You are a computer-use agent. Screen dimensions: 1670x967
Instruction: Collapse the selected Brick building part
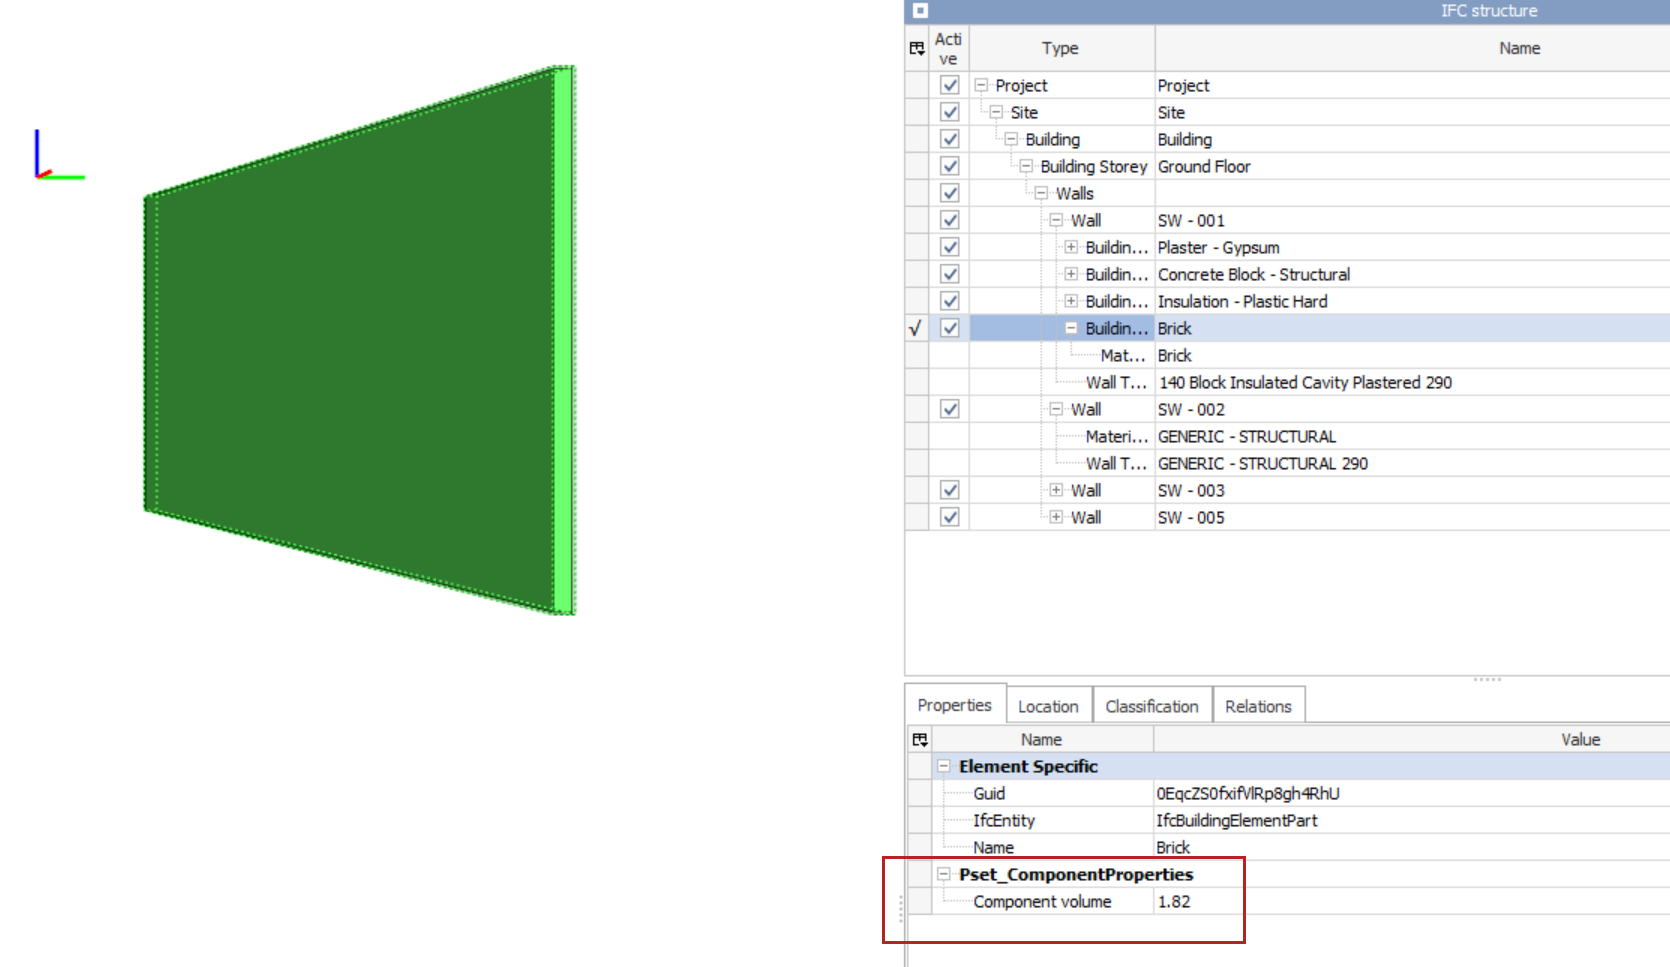1071,328
